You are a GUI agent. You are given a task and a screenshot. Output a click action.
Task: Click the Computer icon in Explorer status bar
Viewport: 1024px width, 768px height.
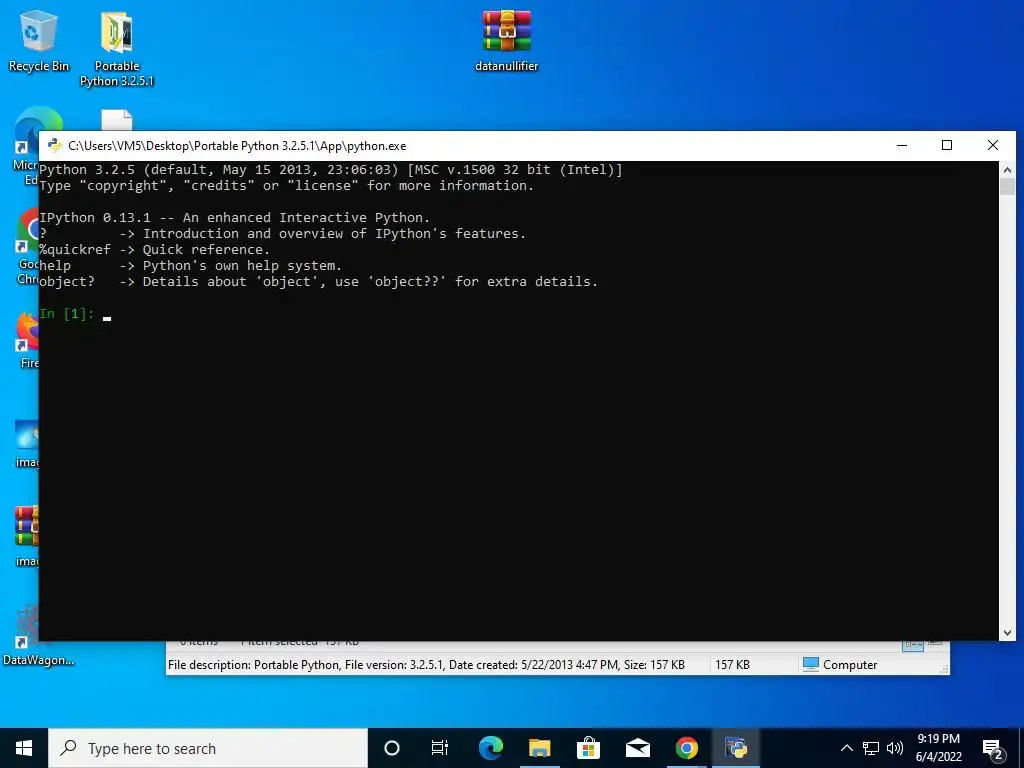[810, 664]
